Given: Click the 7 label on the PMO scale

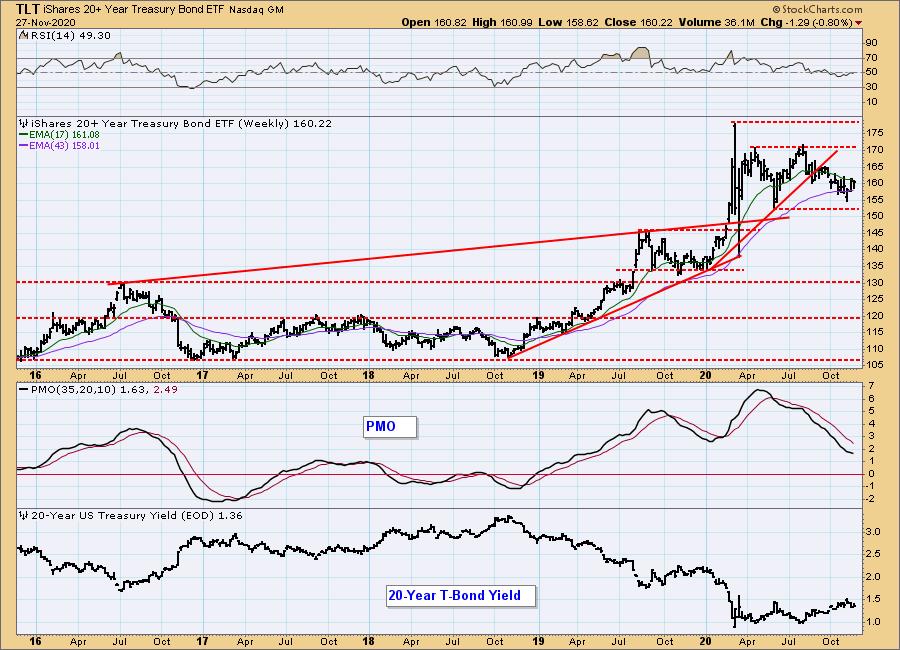Looking at the screenshot, I should point(871,385).
